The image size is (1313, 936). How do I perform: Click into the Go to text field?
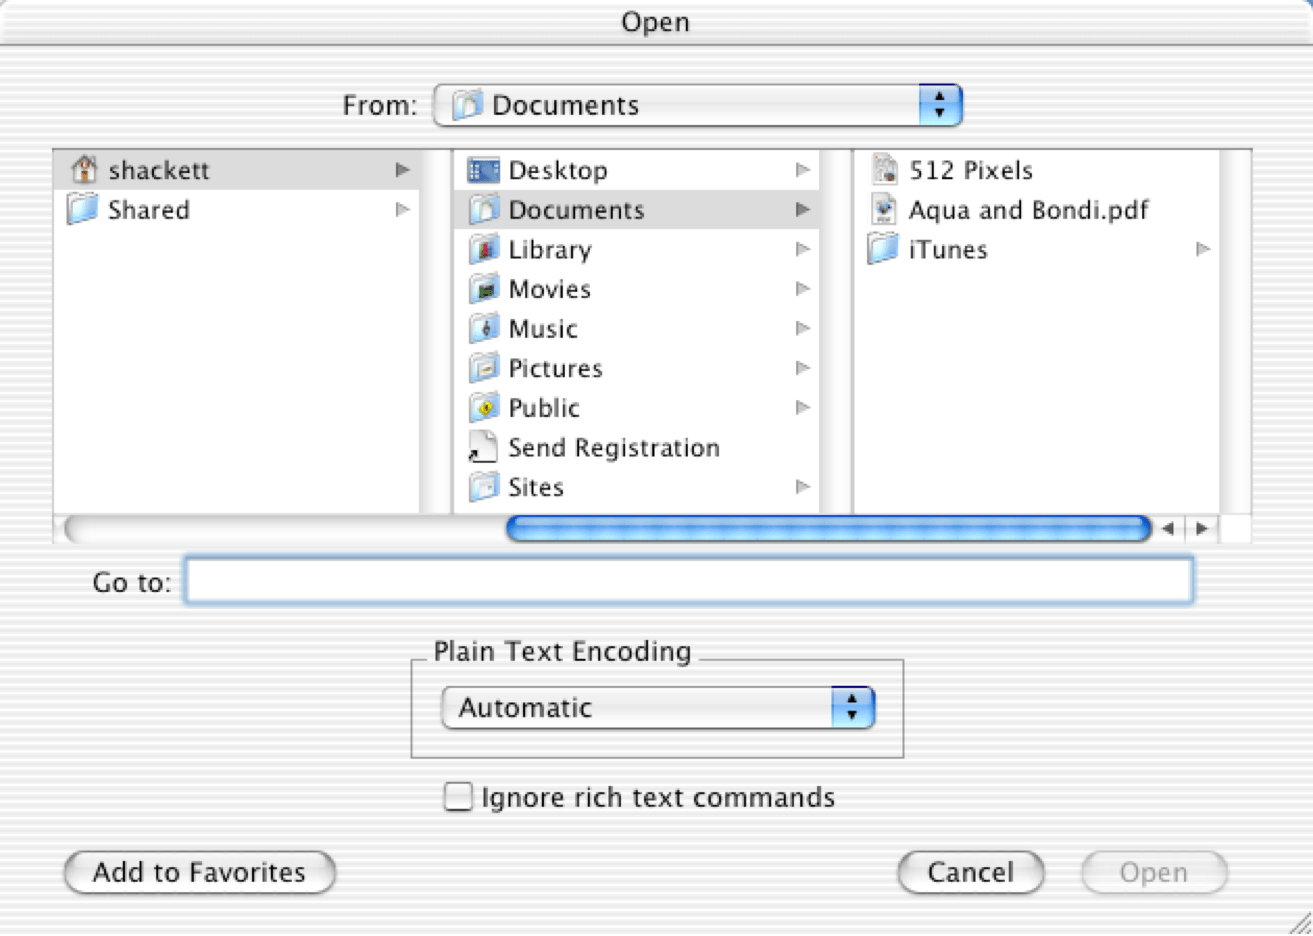click(x=688, y=581)
